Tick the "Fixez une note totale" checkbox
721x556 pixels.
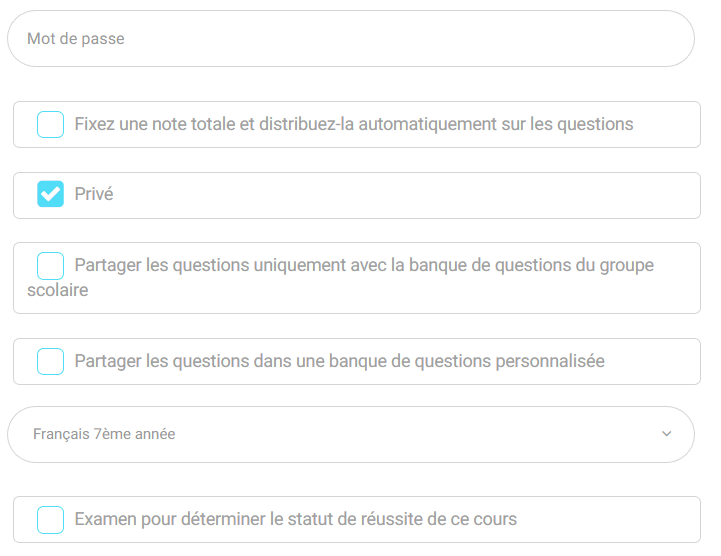pyautogui.click(x=50, y=125)
